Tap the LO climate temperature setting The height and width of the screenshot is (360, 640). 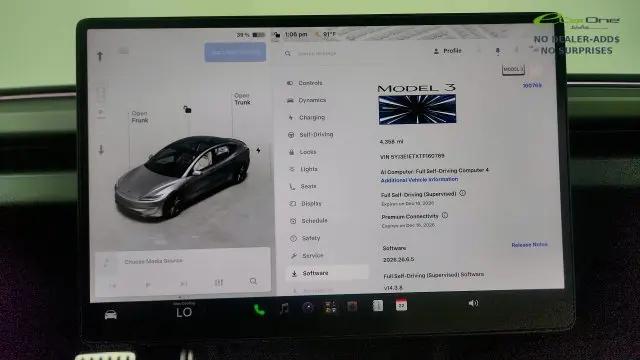[x=184, y=313]
